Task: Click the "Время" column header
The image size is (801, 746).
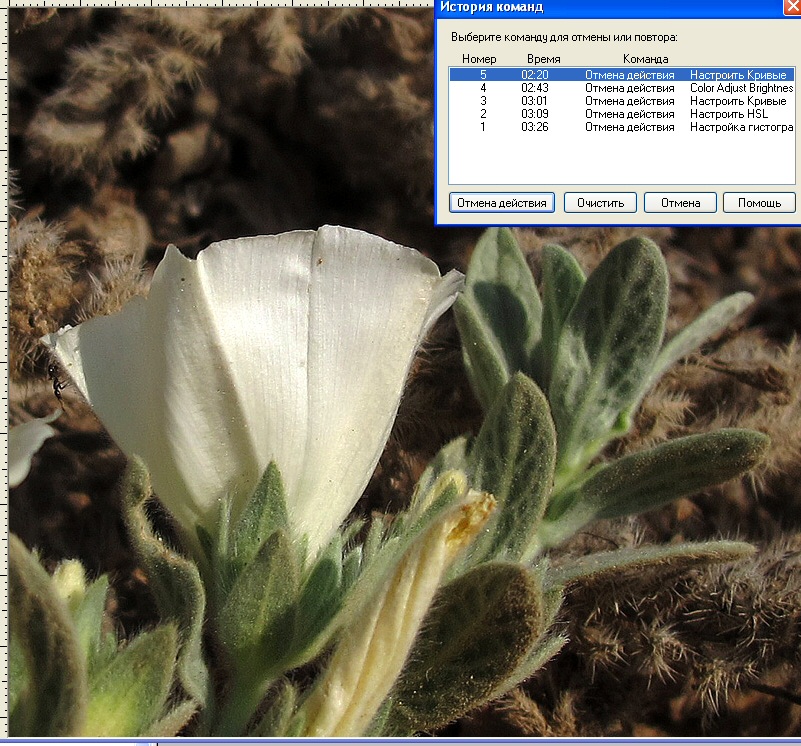Action: point(543,59)
